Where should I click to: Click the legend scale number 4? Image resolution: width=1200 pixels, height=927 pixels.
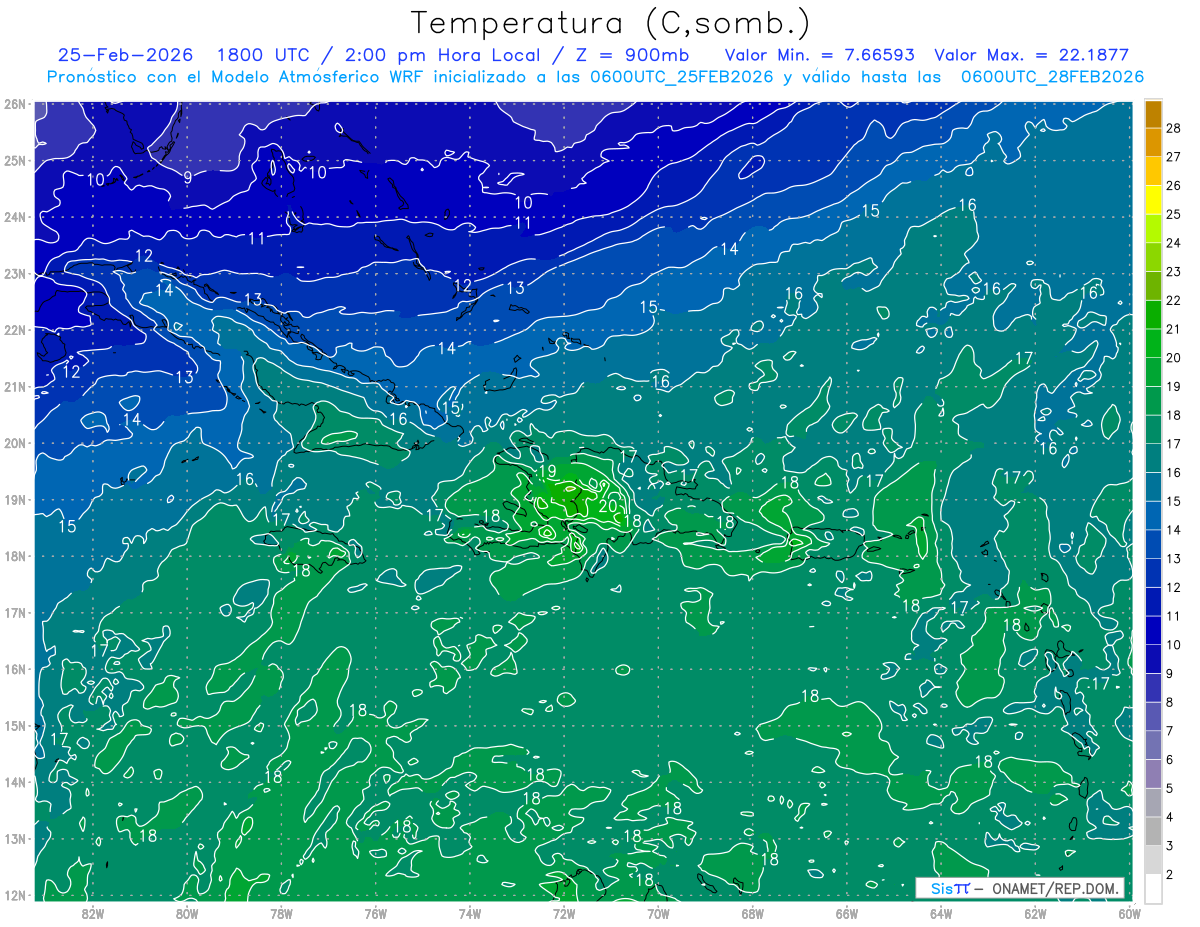click(1170, 817)
